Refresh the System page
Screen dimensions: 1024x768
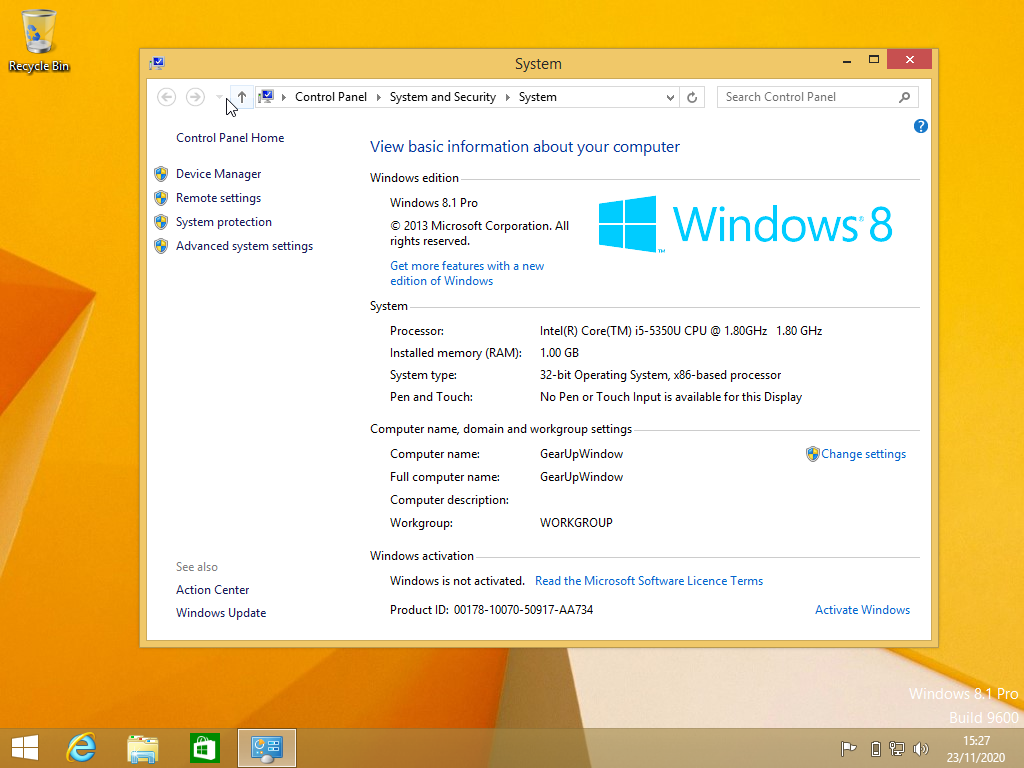point(692,97)
